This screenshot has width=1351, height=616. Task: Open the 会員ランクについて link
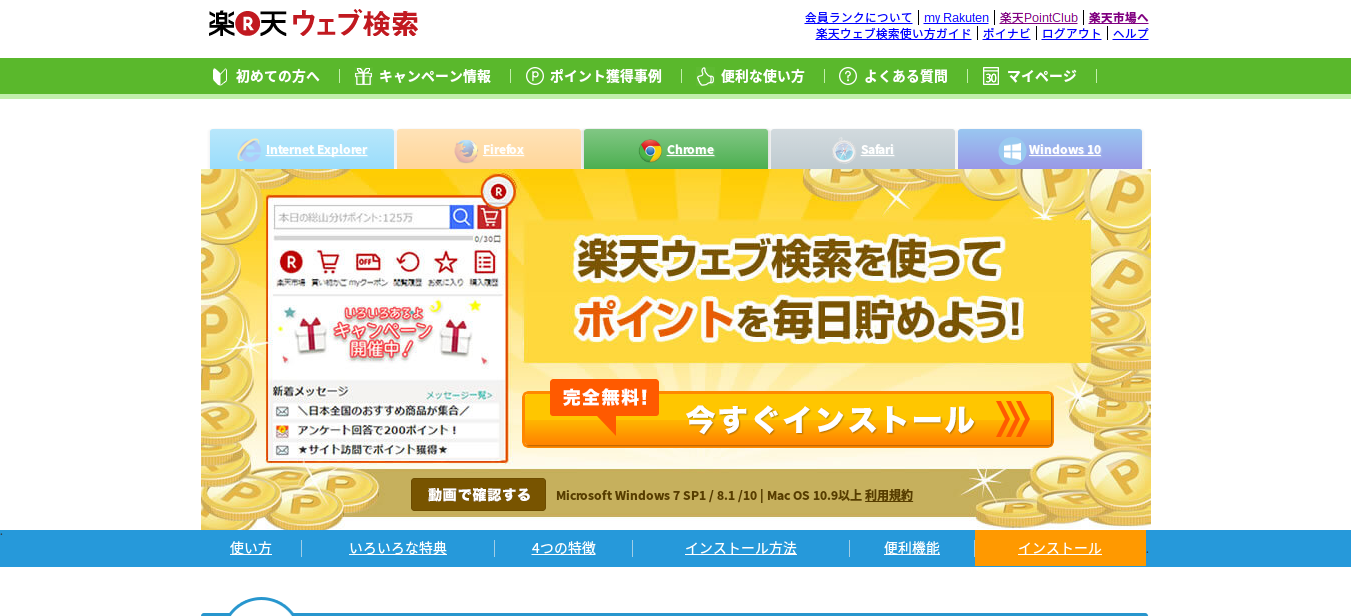859,17
